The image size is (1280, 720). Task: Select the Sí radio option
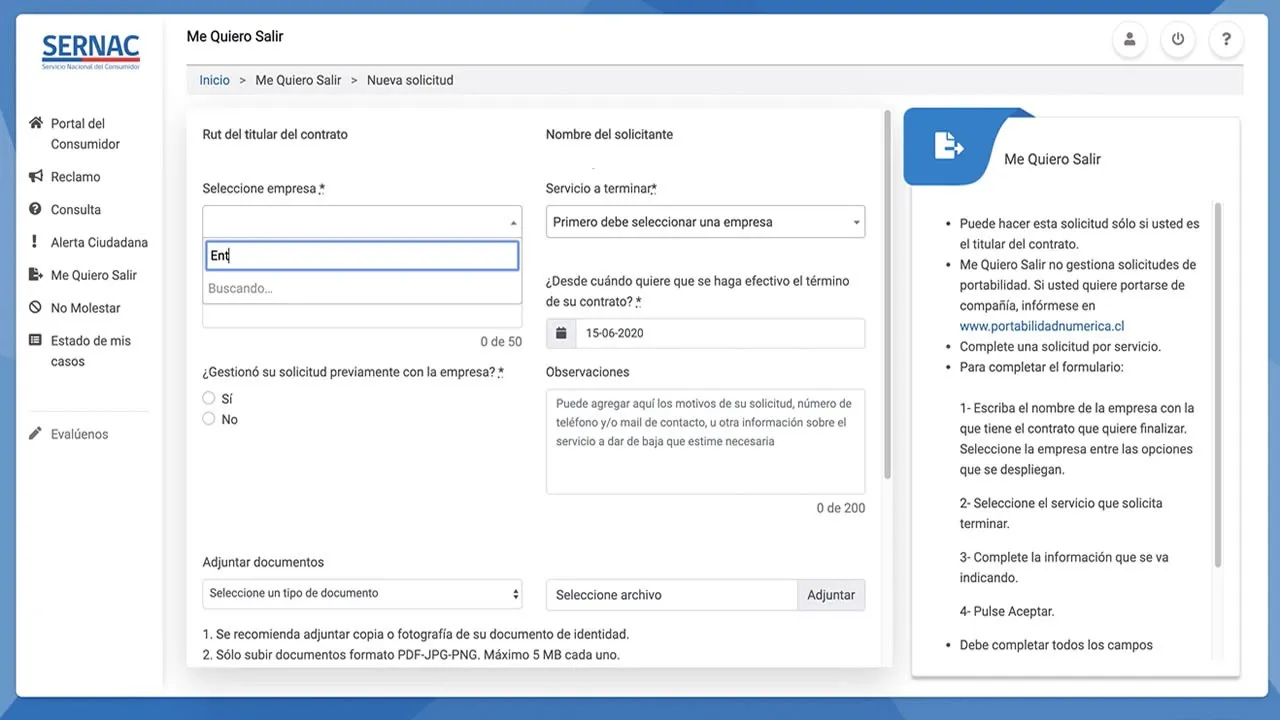pos(209,398)
